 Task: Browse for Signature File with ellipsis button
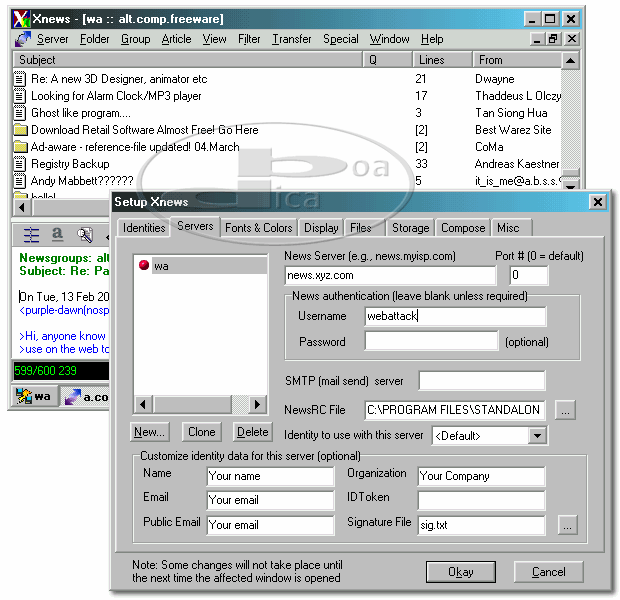pos(566,525)
